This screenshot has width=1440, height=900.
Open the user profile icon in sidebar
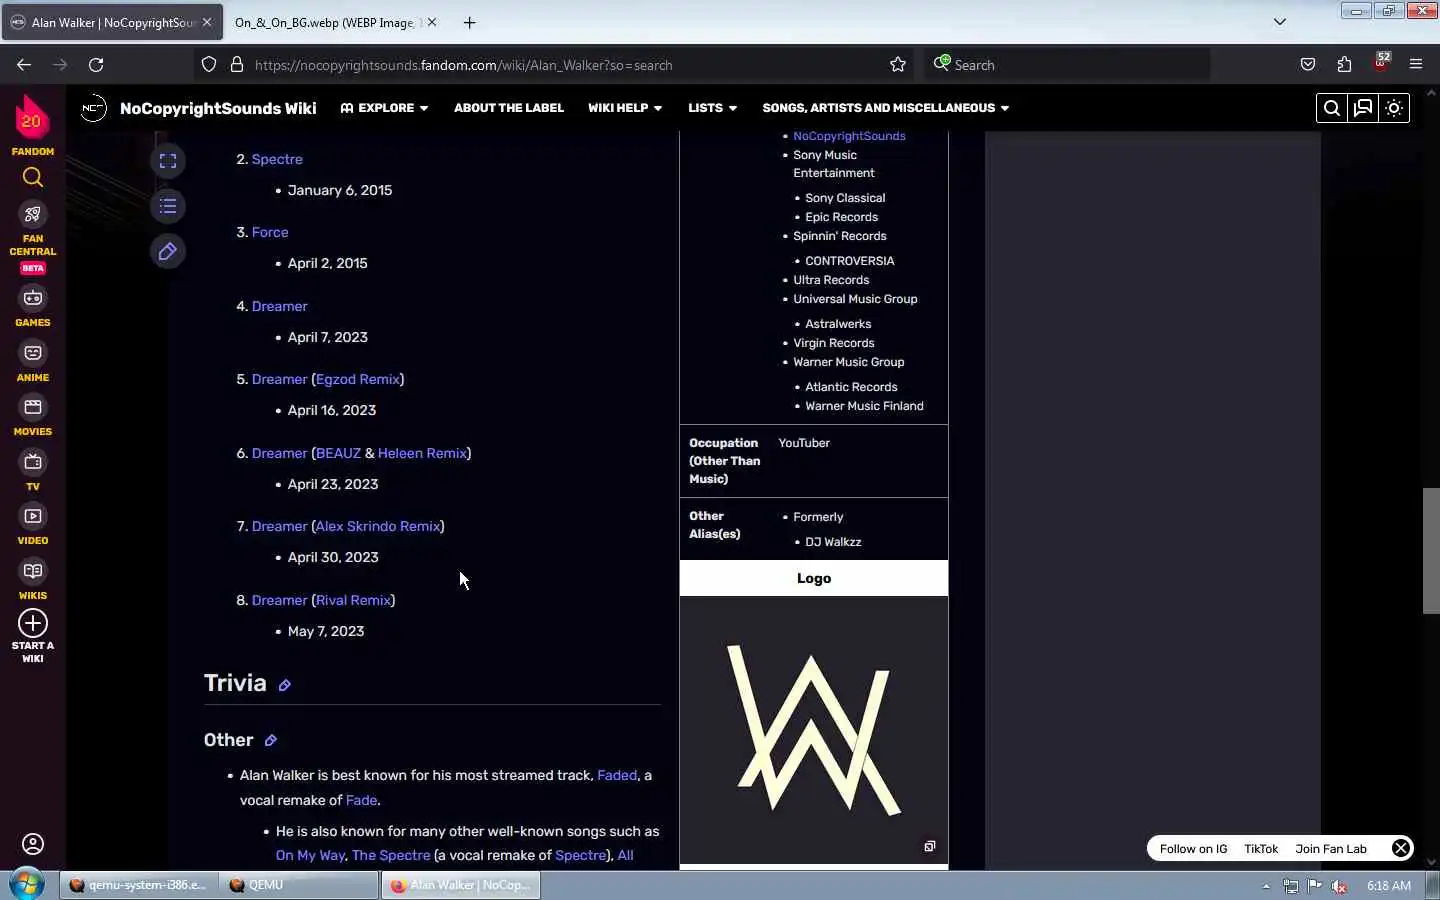coord(33,844)
